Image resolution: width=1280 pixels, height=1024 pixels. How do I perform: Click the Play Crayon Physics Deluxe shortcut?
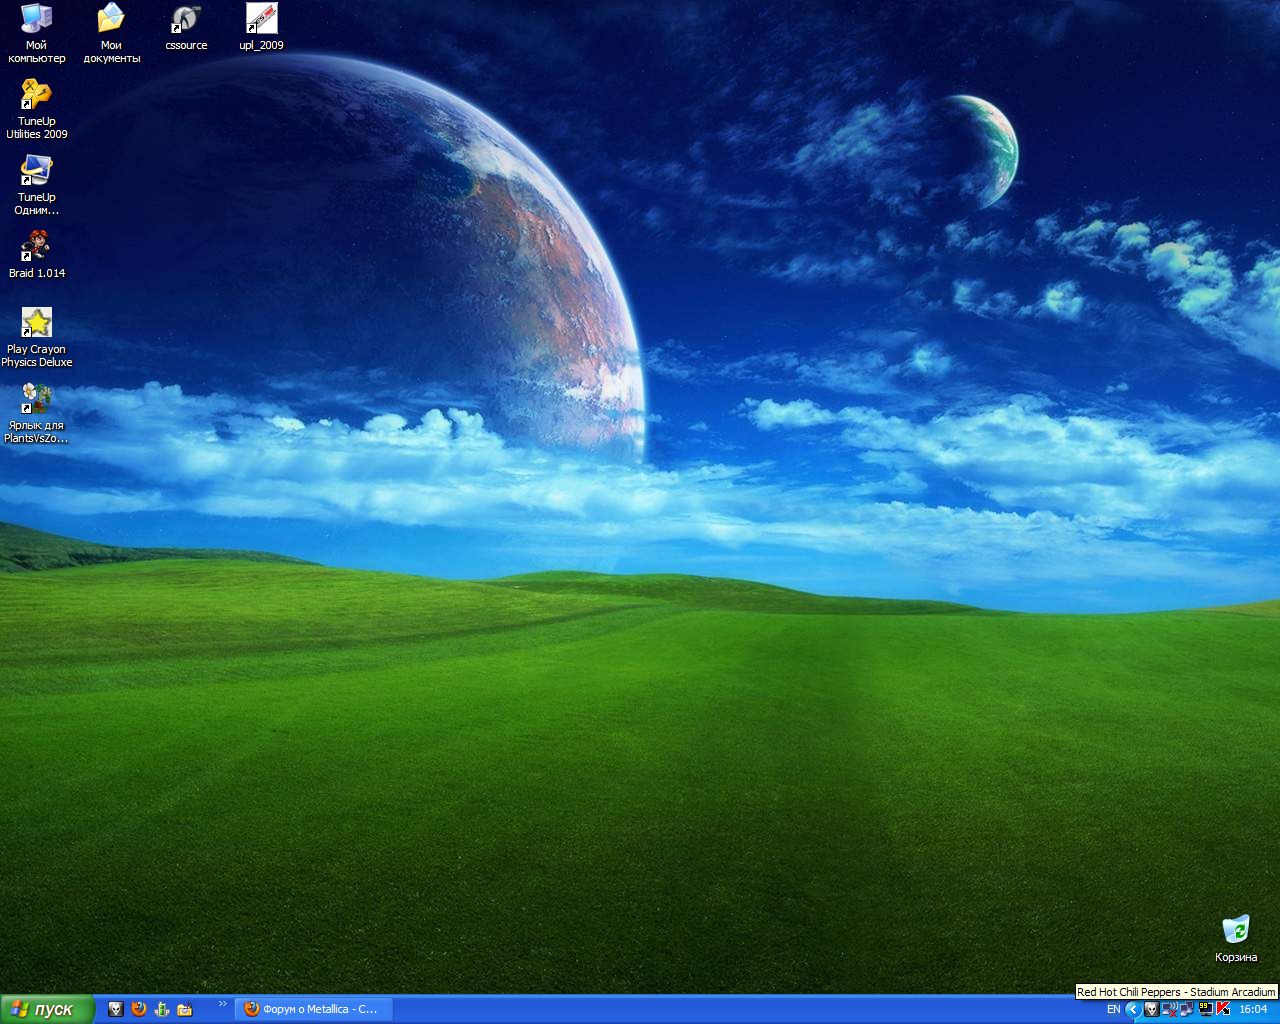(x=36, y=323)
